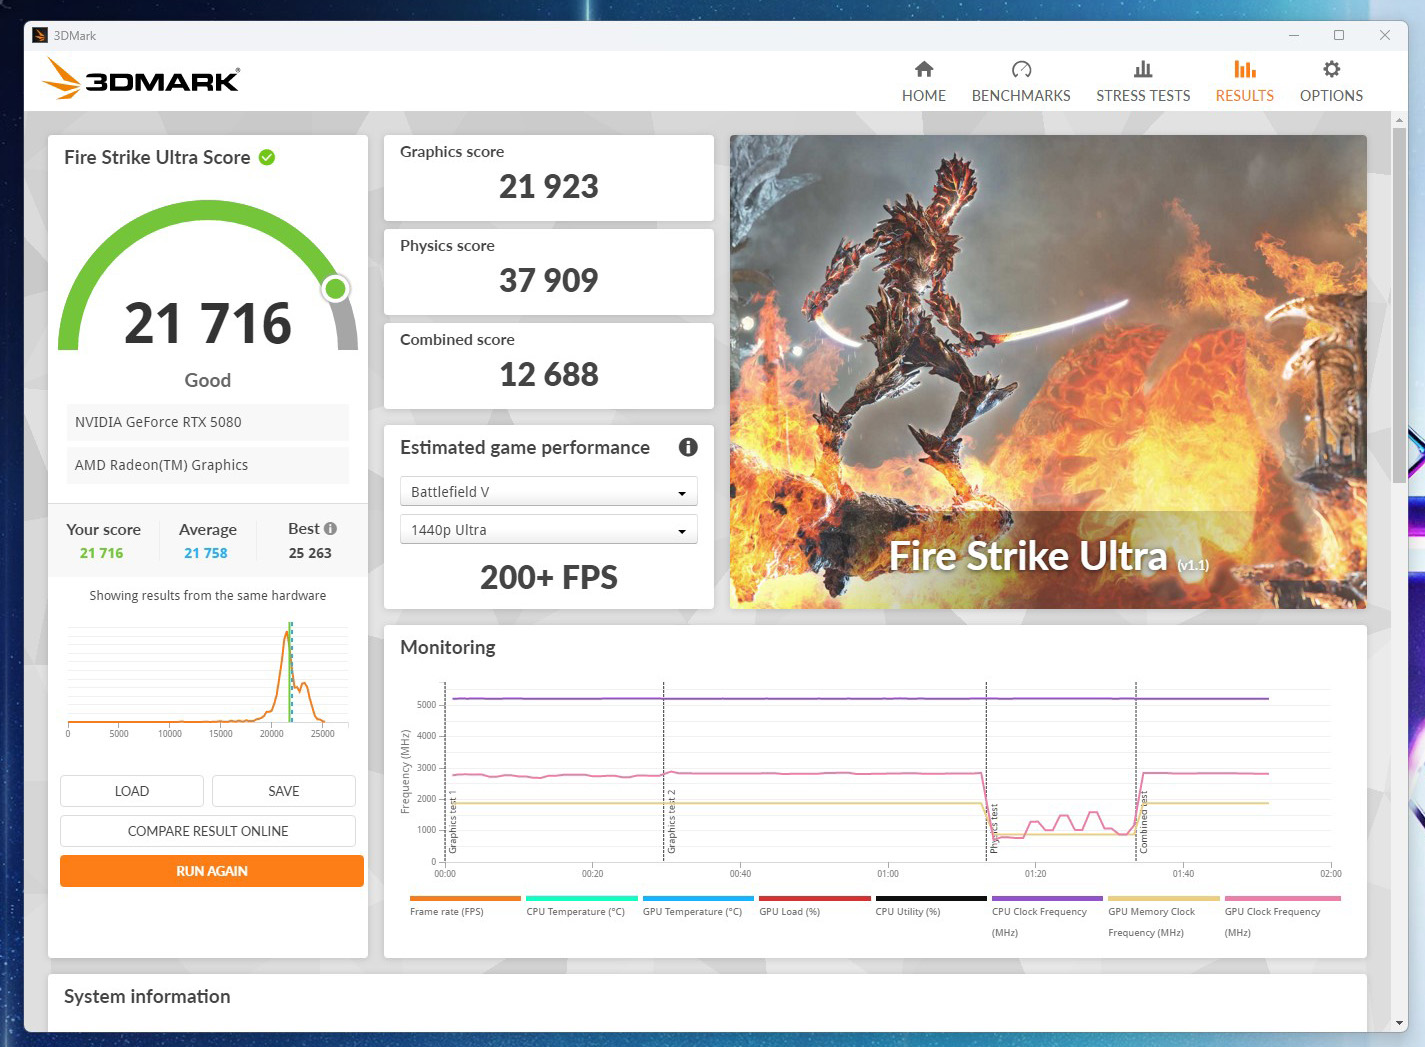
Task: Open the 1440p Ultra resolution dropdown
Action: pos(548,530)
